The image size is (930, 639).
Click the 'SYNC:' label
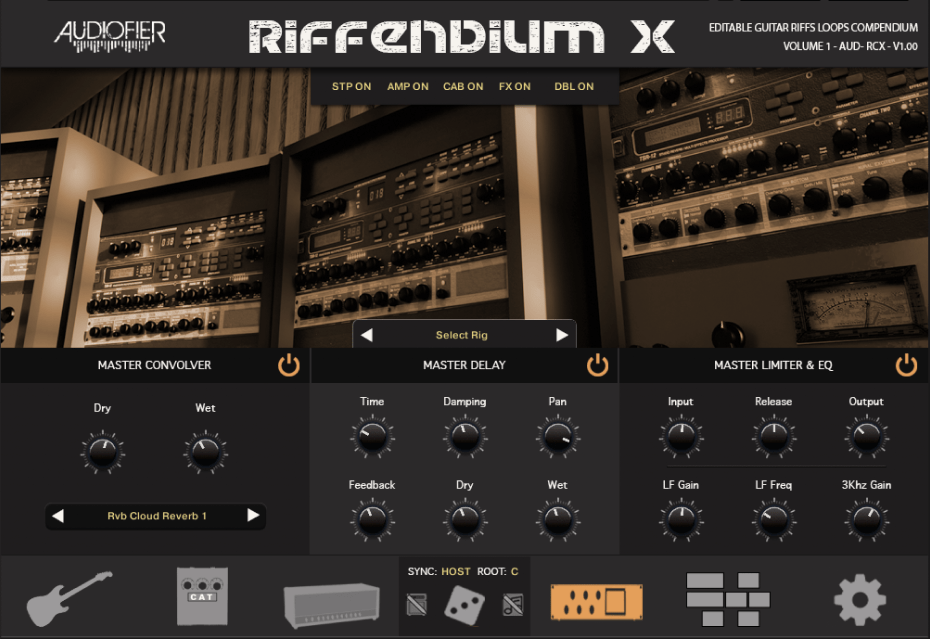(422, 571)
